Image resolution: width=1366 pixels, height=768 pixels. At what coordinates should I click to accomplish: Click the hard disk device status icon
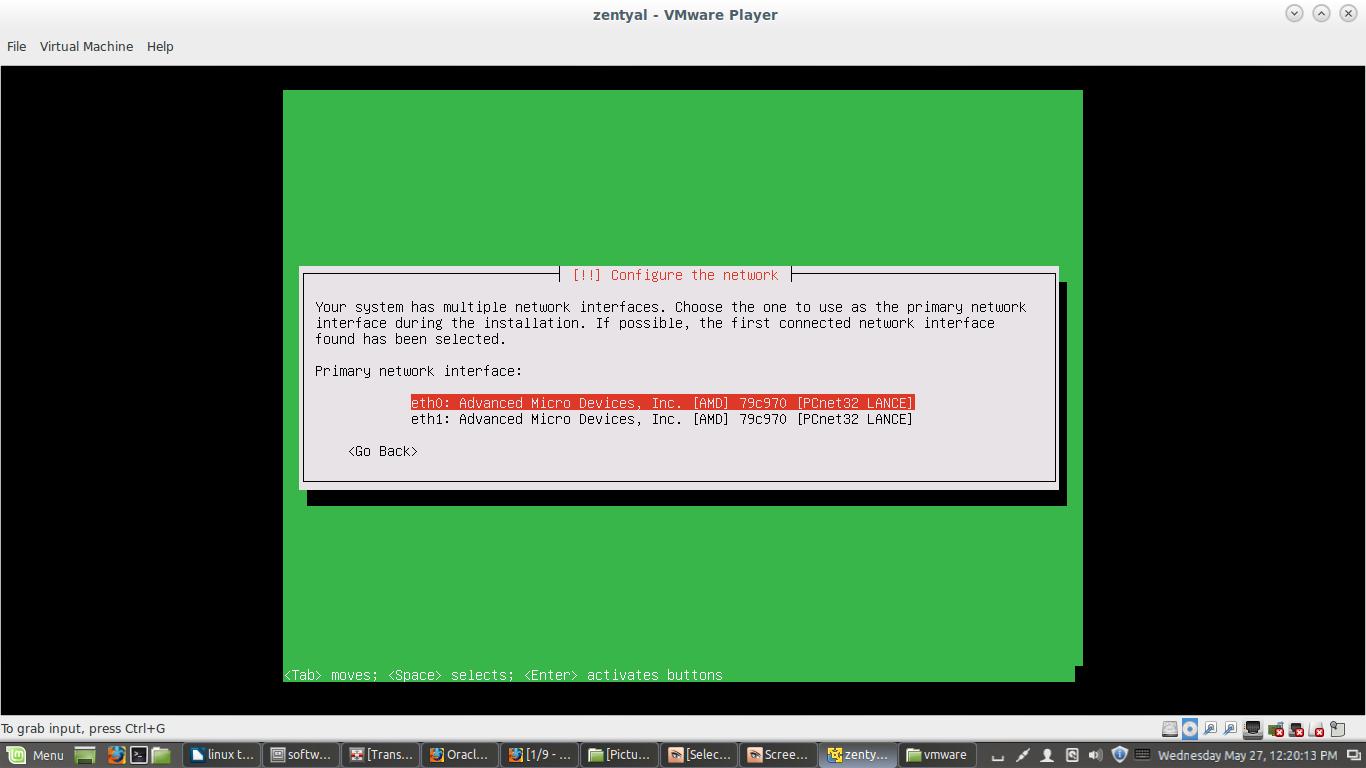pyautogui.click(x=1169, y=729)
